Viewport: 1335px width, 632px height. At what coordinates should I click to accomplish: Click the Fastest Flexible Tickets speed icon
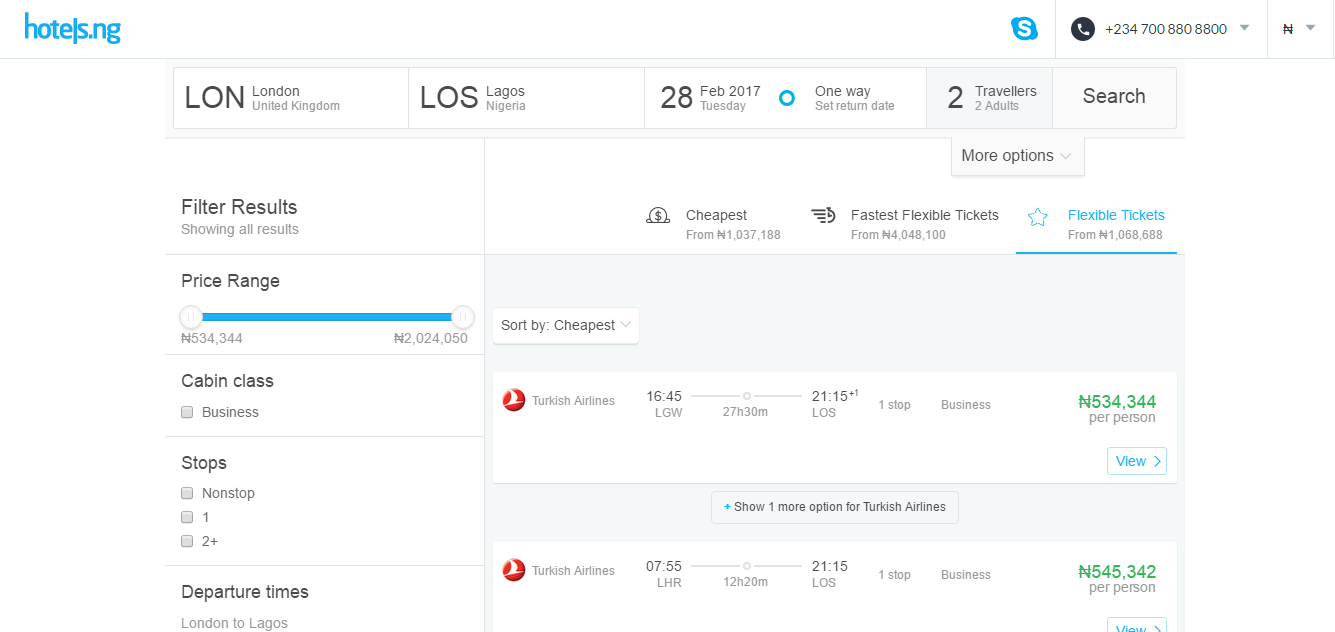click(822, 215)
